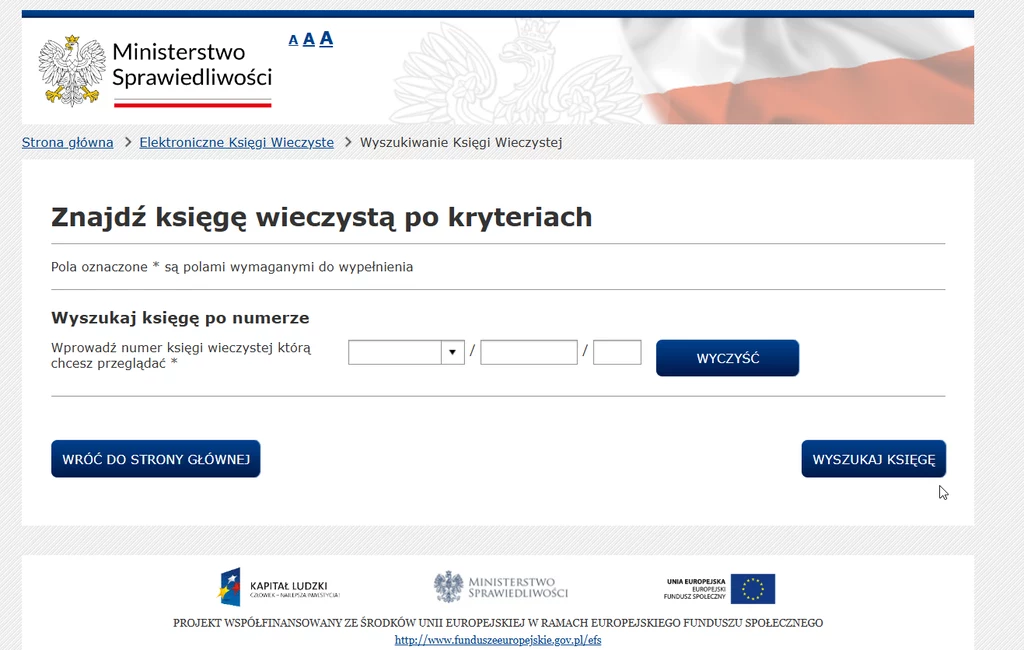Viewport: 1024px width, 650px height.
Task: Open the court code dropdown arrow
Action: 452,353
